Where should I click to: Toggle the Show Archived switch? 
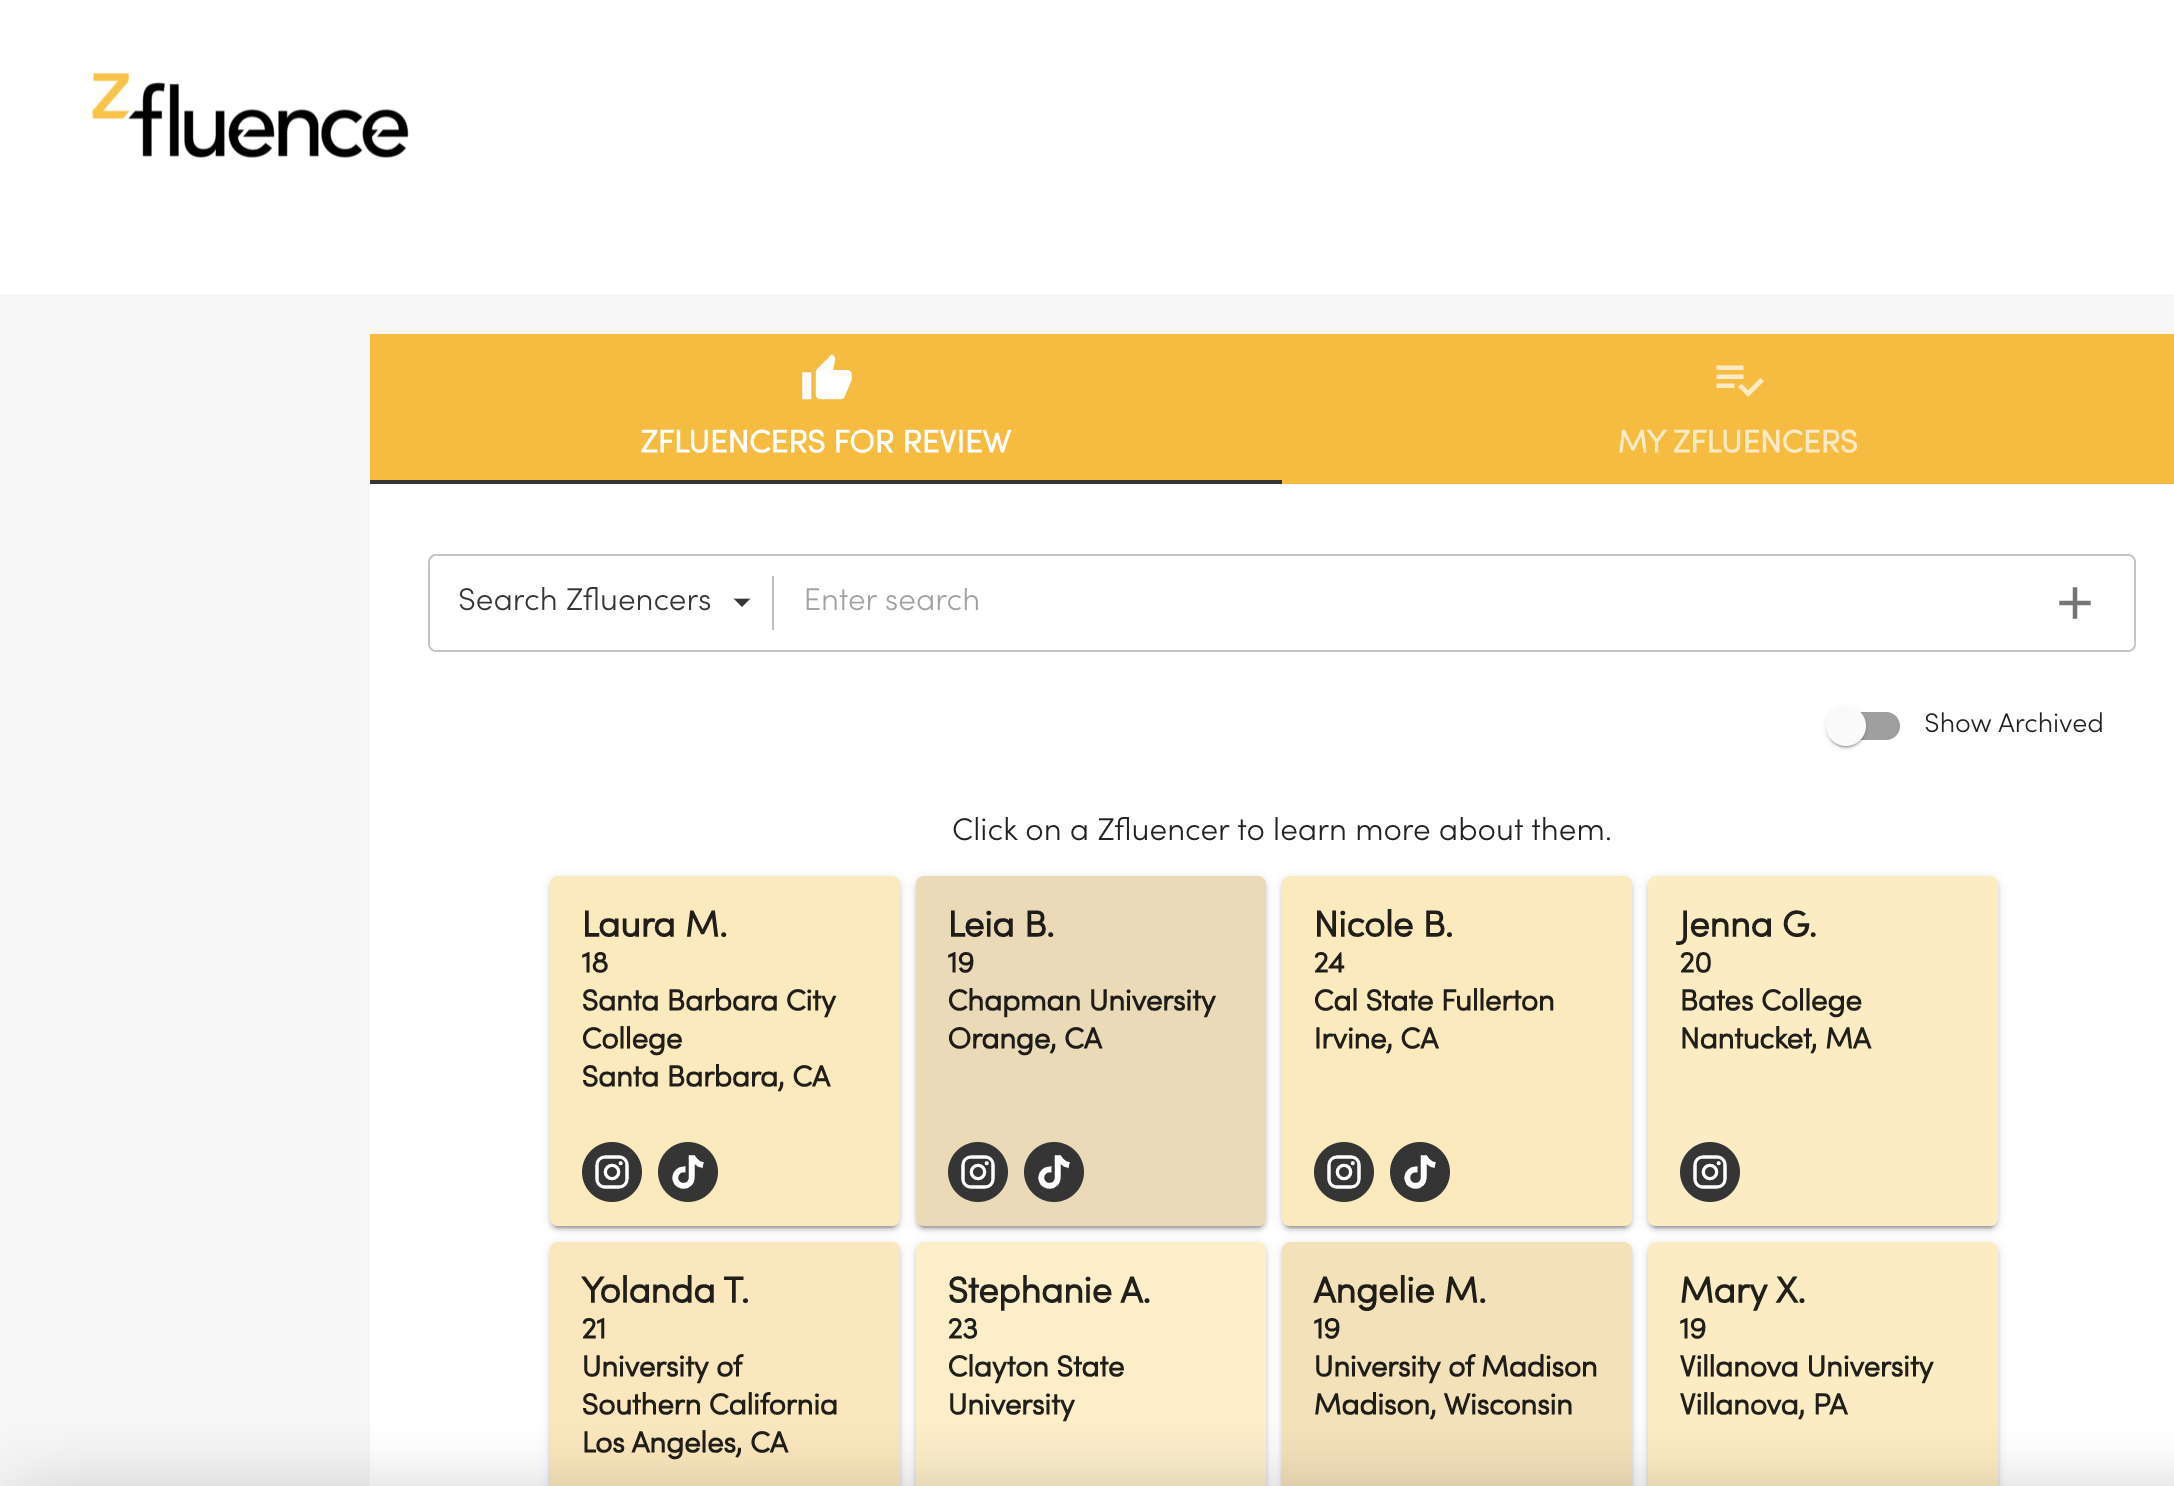(x=1862, y=725)
